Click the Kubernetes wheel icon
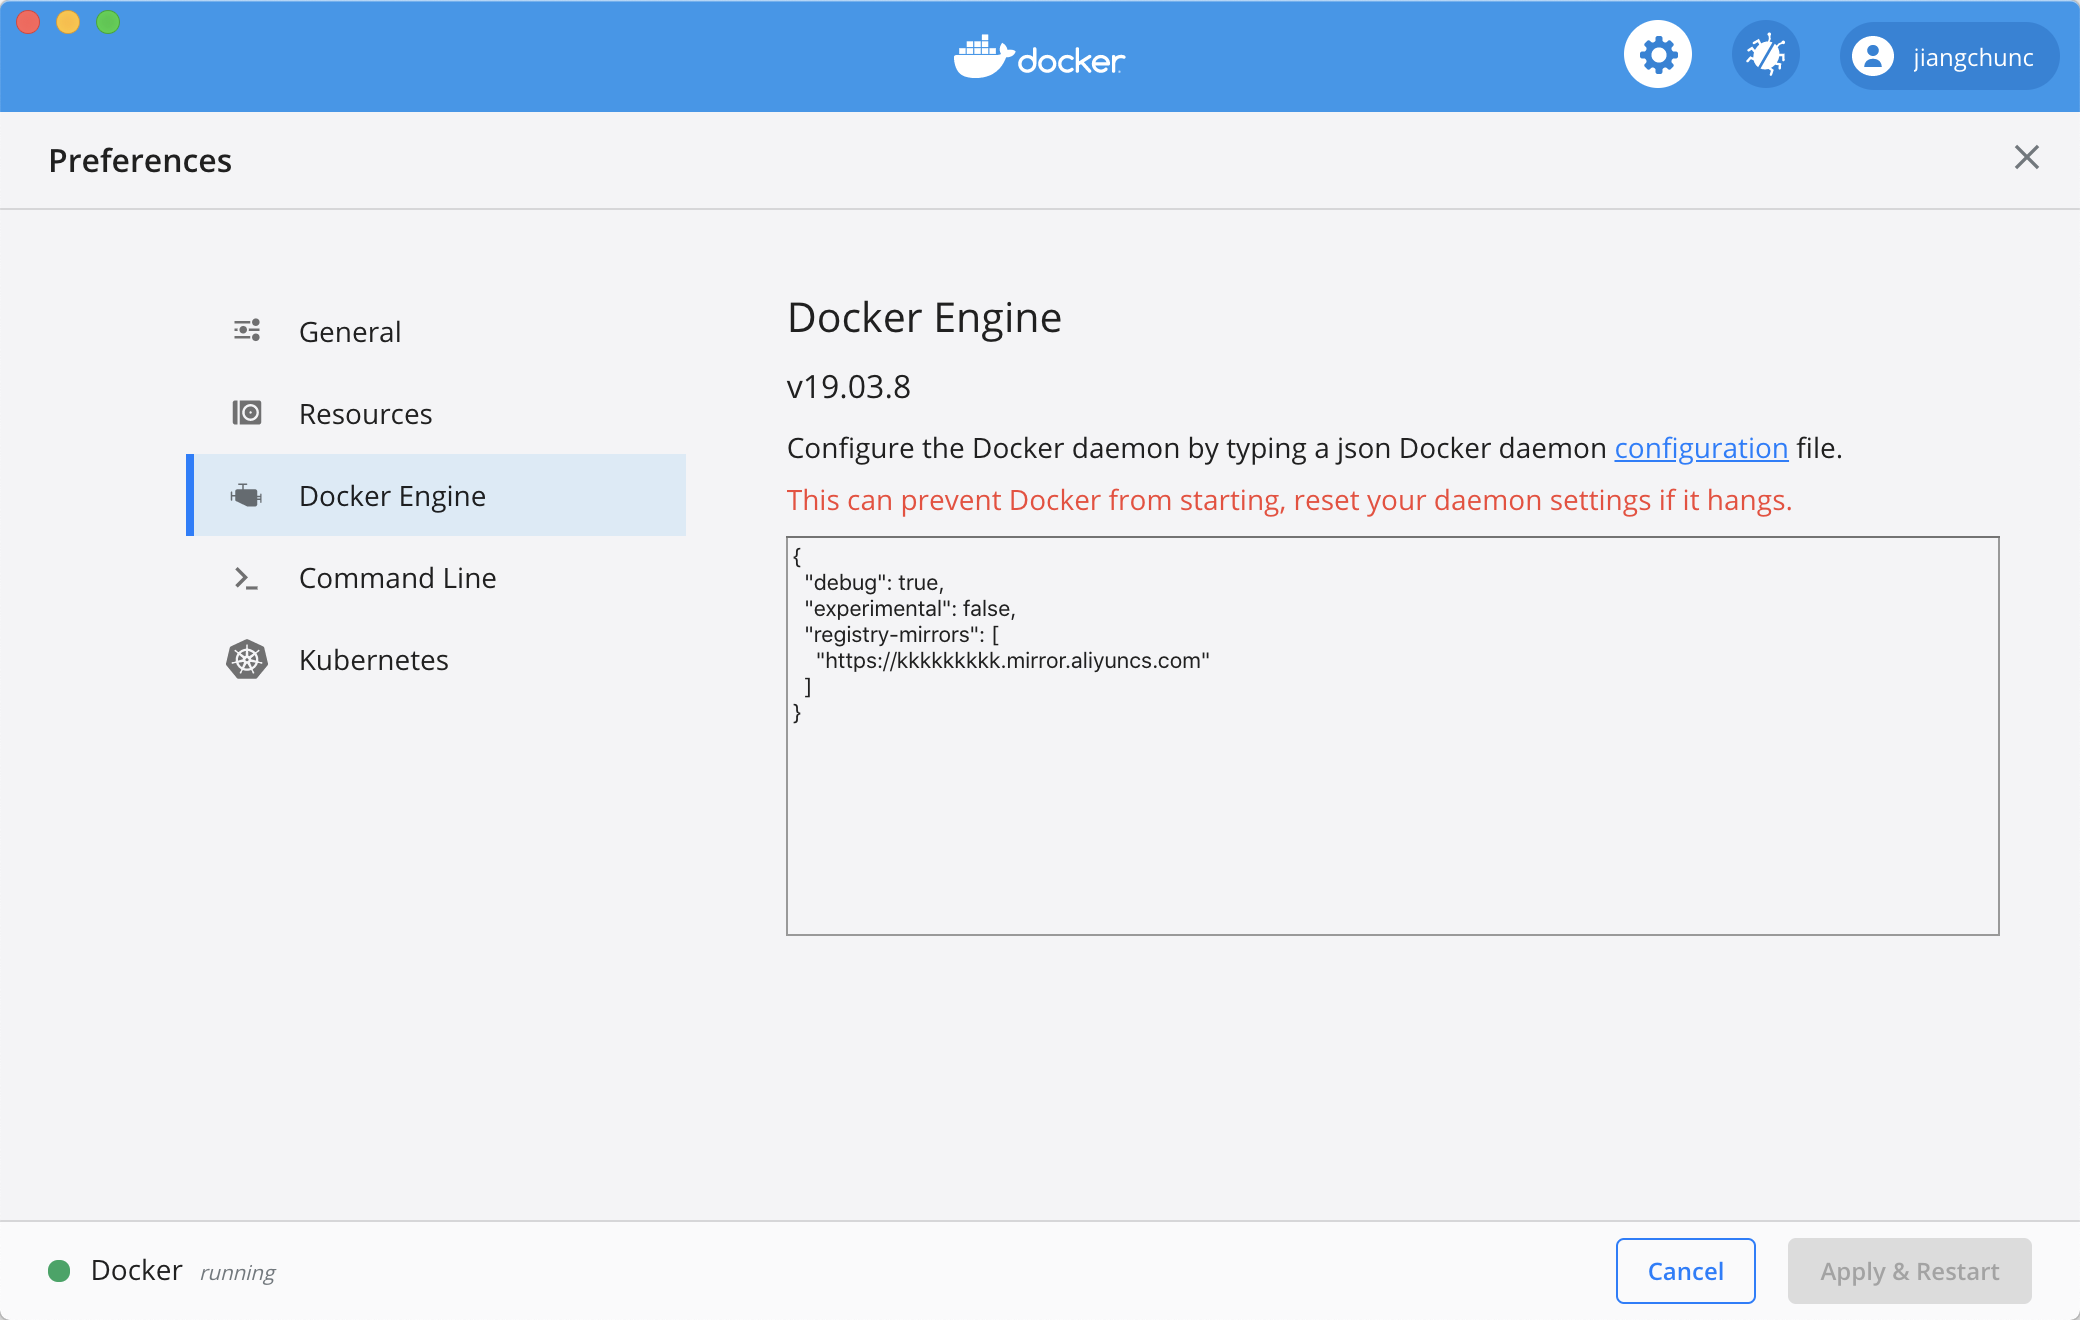This screenshot has width=2080, height=1320. [247, 659]
